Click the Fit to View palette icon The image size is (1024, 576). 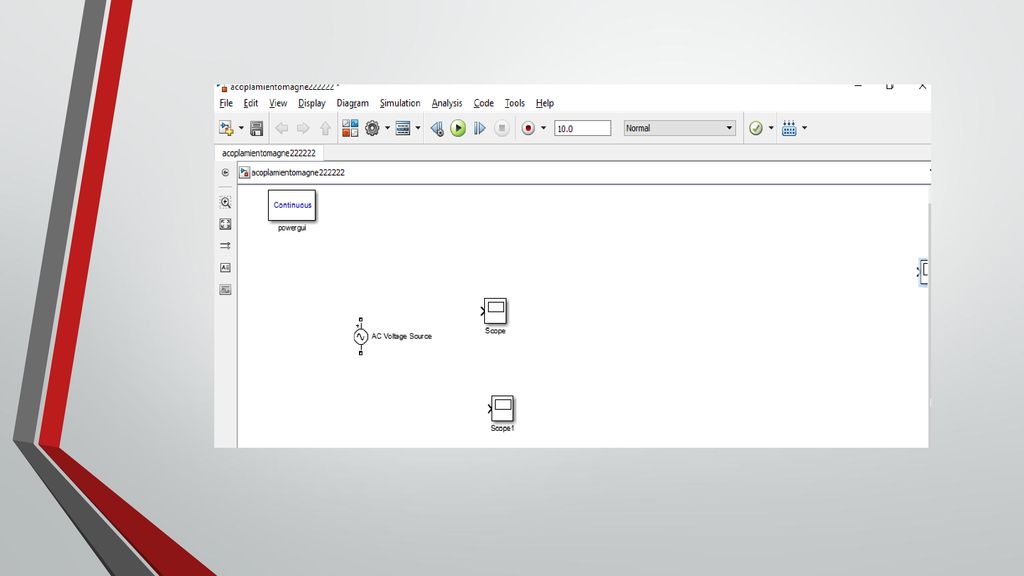[225, 224]
